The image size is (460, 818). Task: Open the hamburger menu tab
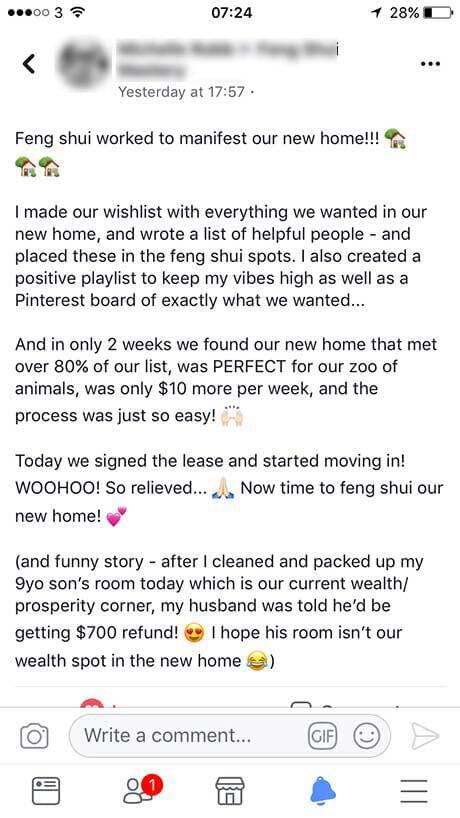click(x=414, y=791)
